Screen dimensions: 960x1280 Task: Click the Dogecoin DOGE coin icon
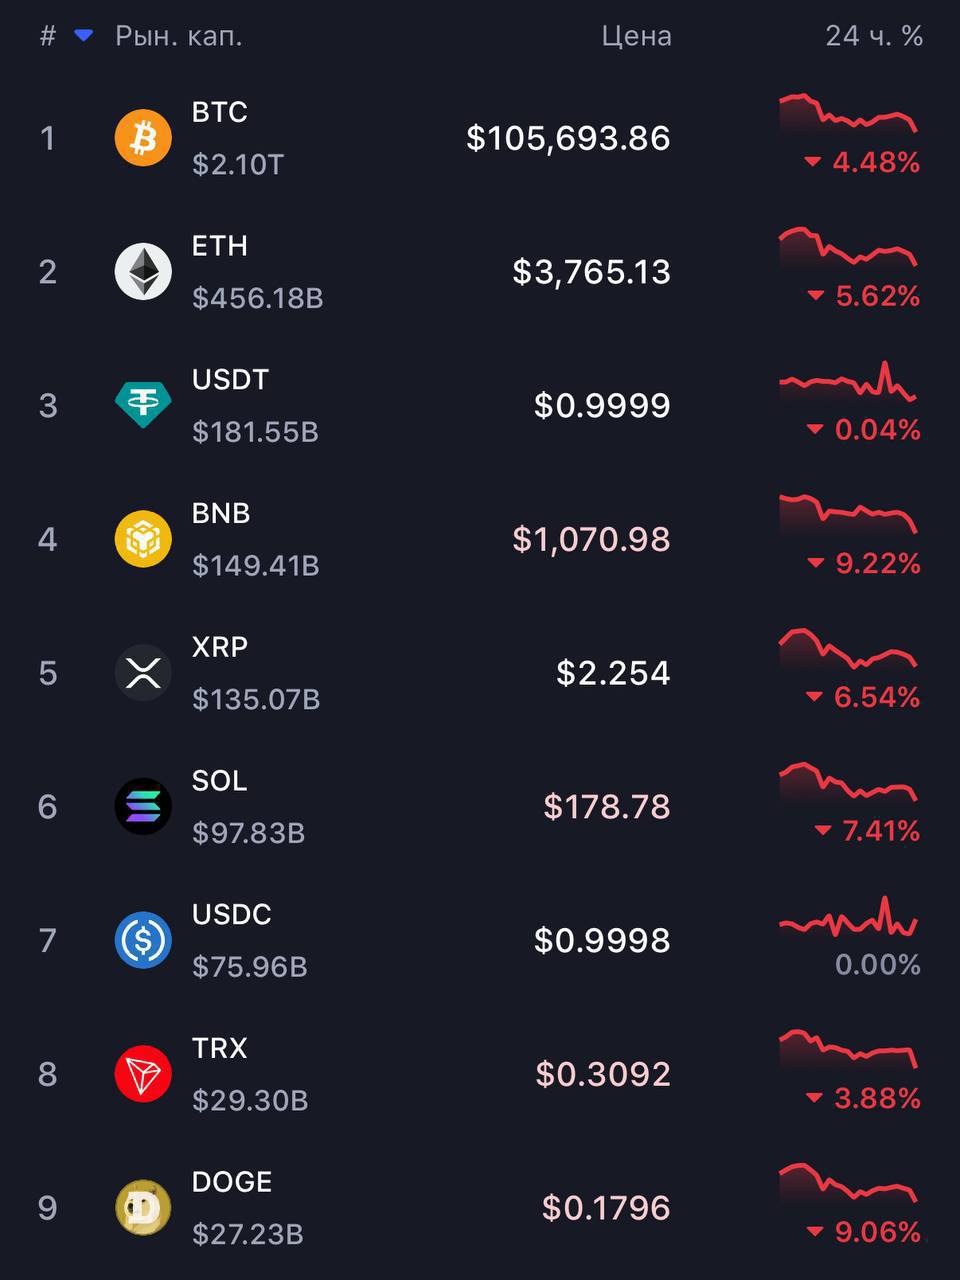pos(143,1208)
